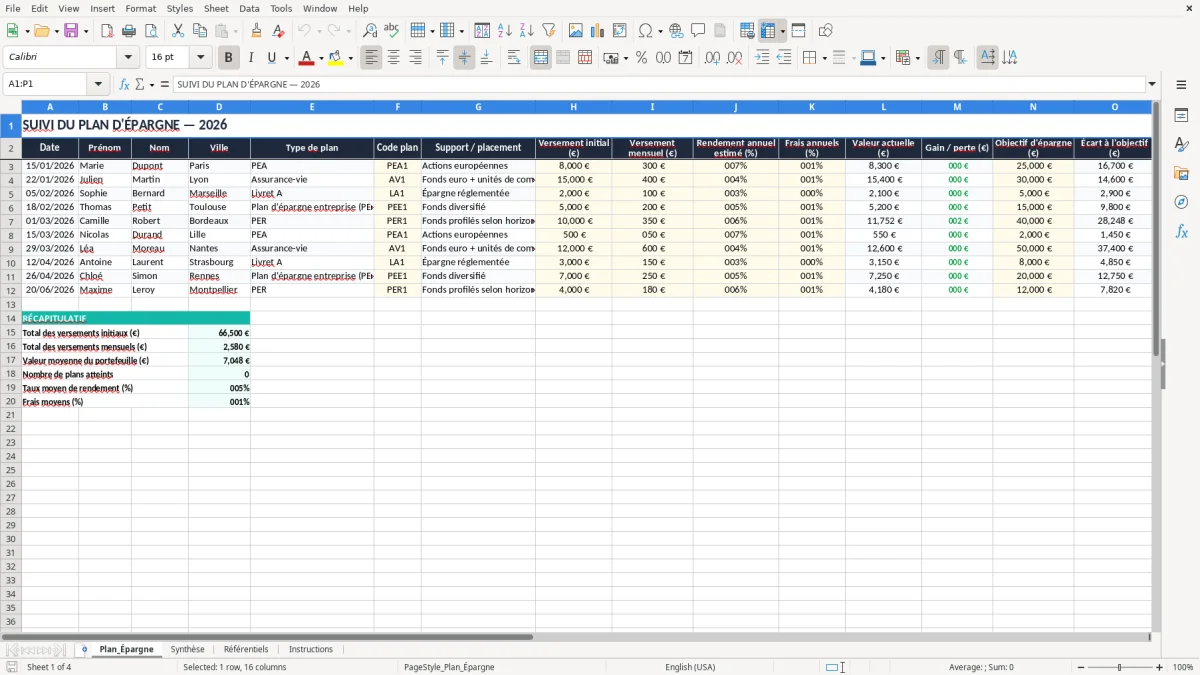Expand the Name Box dropdown
The height and width of the screenshot is (675, 1200).
coord(97,84)
